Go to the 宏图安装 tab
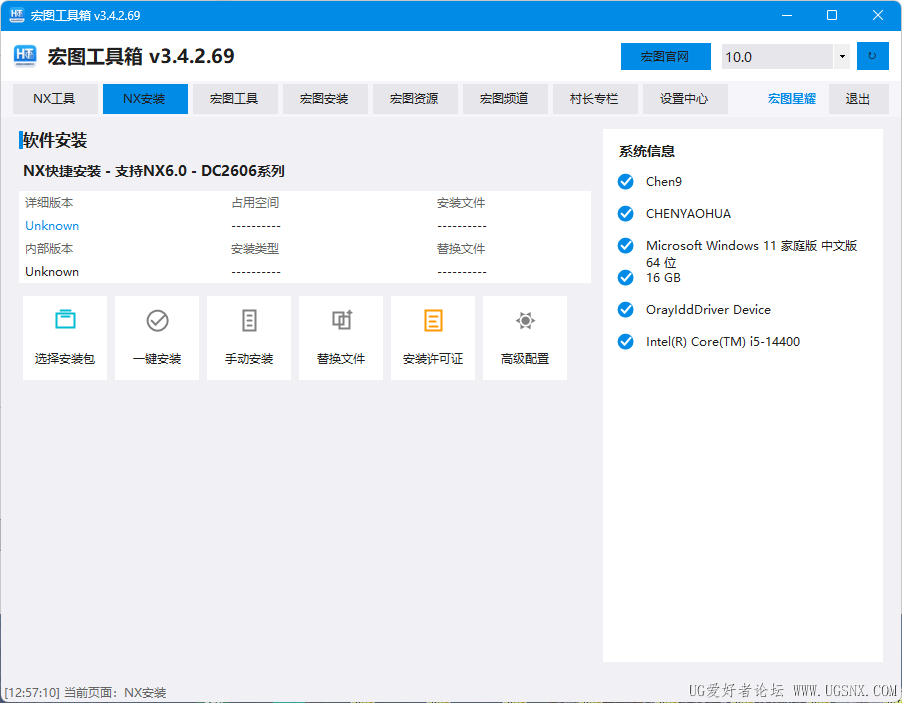 pos(325,99)
